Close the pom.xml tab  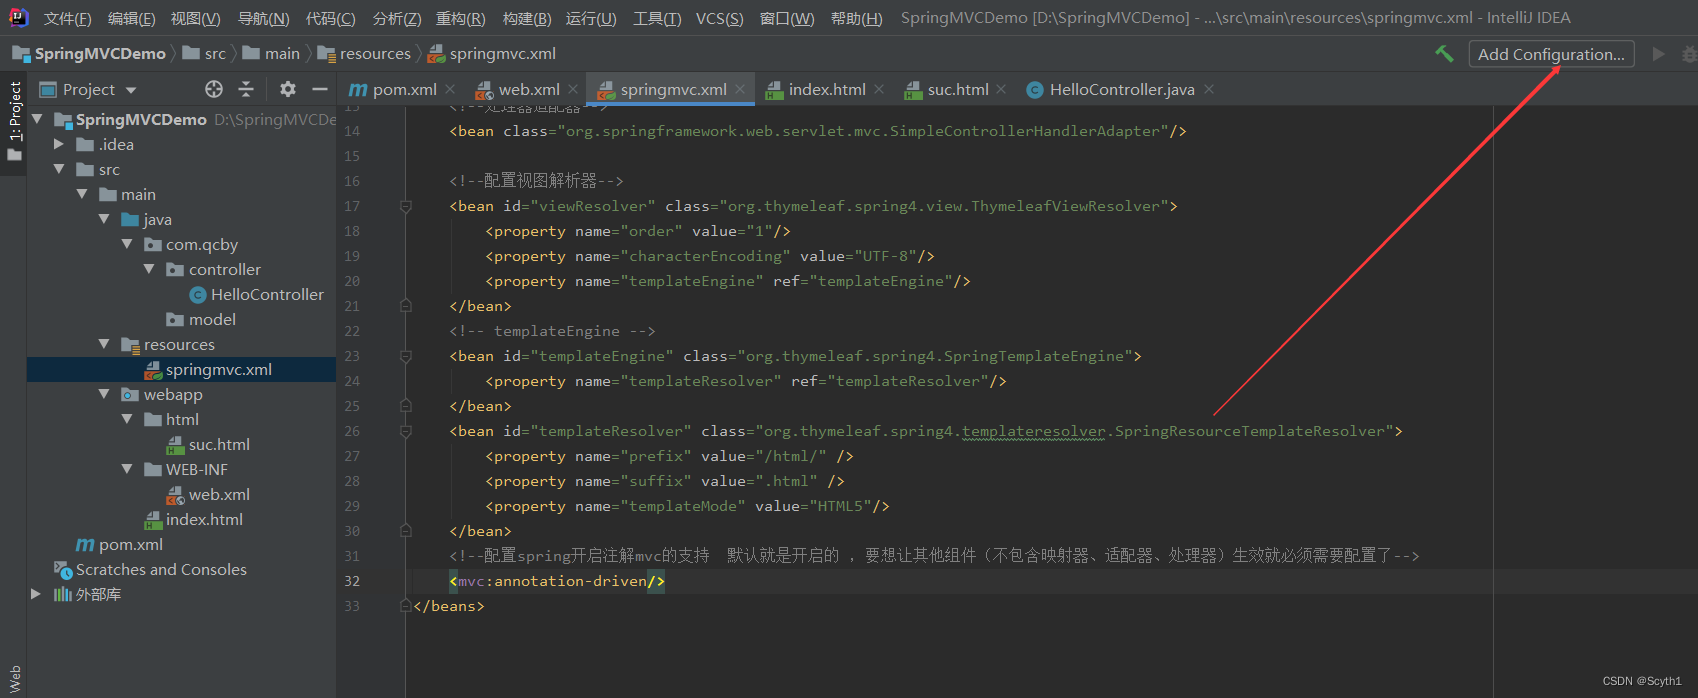click(450, 89)
